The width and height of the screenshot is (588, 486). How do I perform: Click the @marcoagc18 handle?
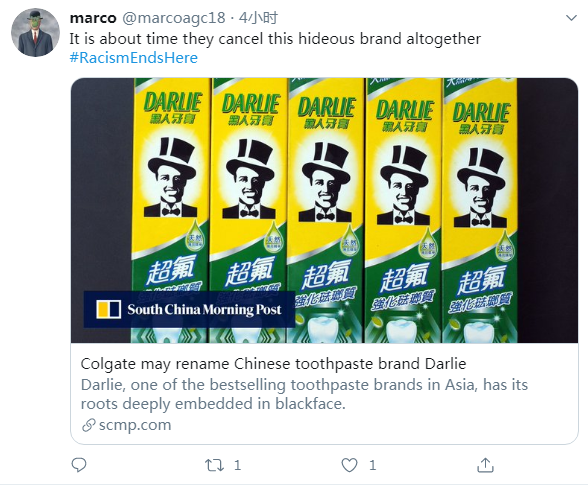(x=174, y=18)
